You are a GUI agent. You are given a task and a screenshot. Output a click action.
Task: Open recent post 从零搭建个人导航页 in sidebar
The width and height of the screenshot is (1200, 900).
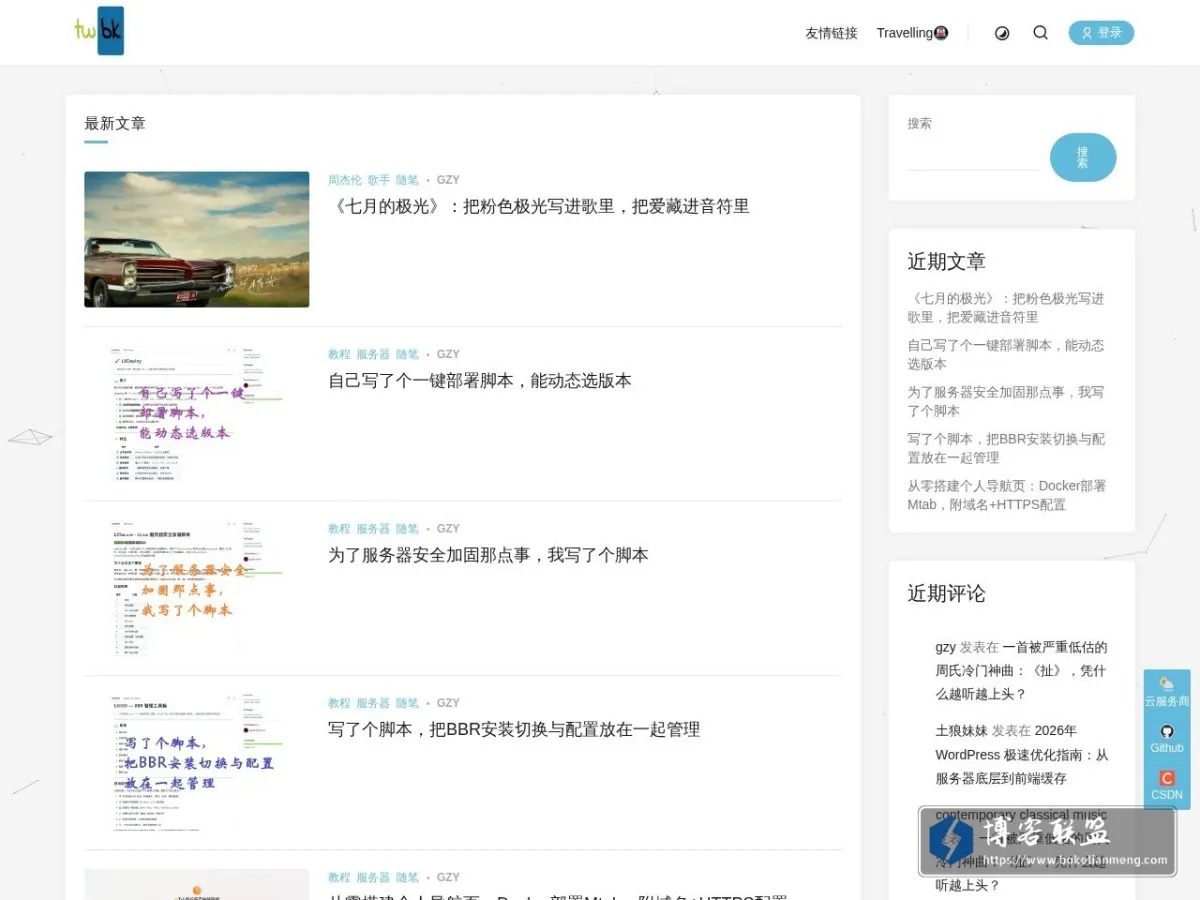[1007, 495]
